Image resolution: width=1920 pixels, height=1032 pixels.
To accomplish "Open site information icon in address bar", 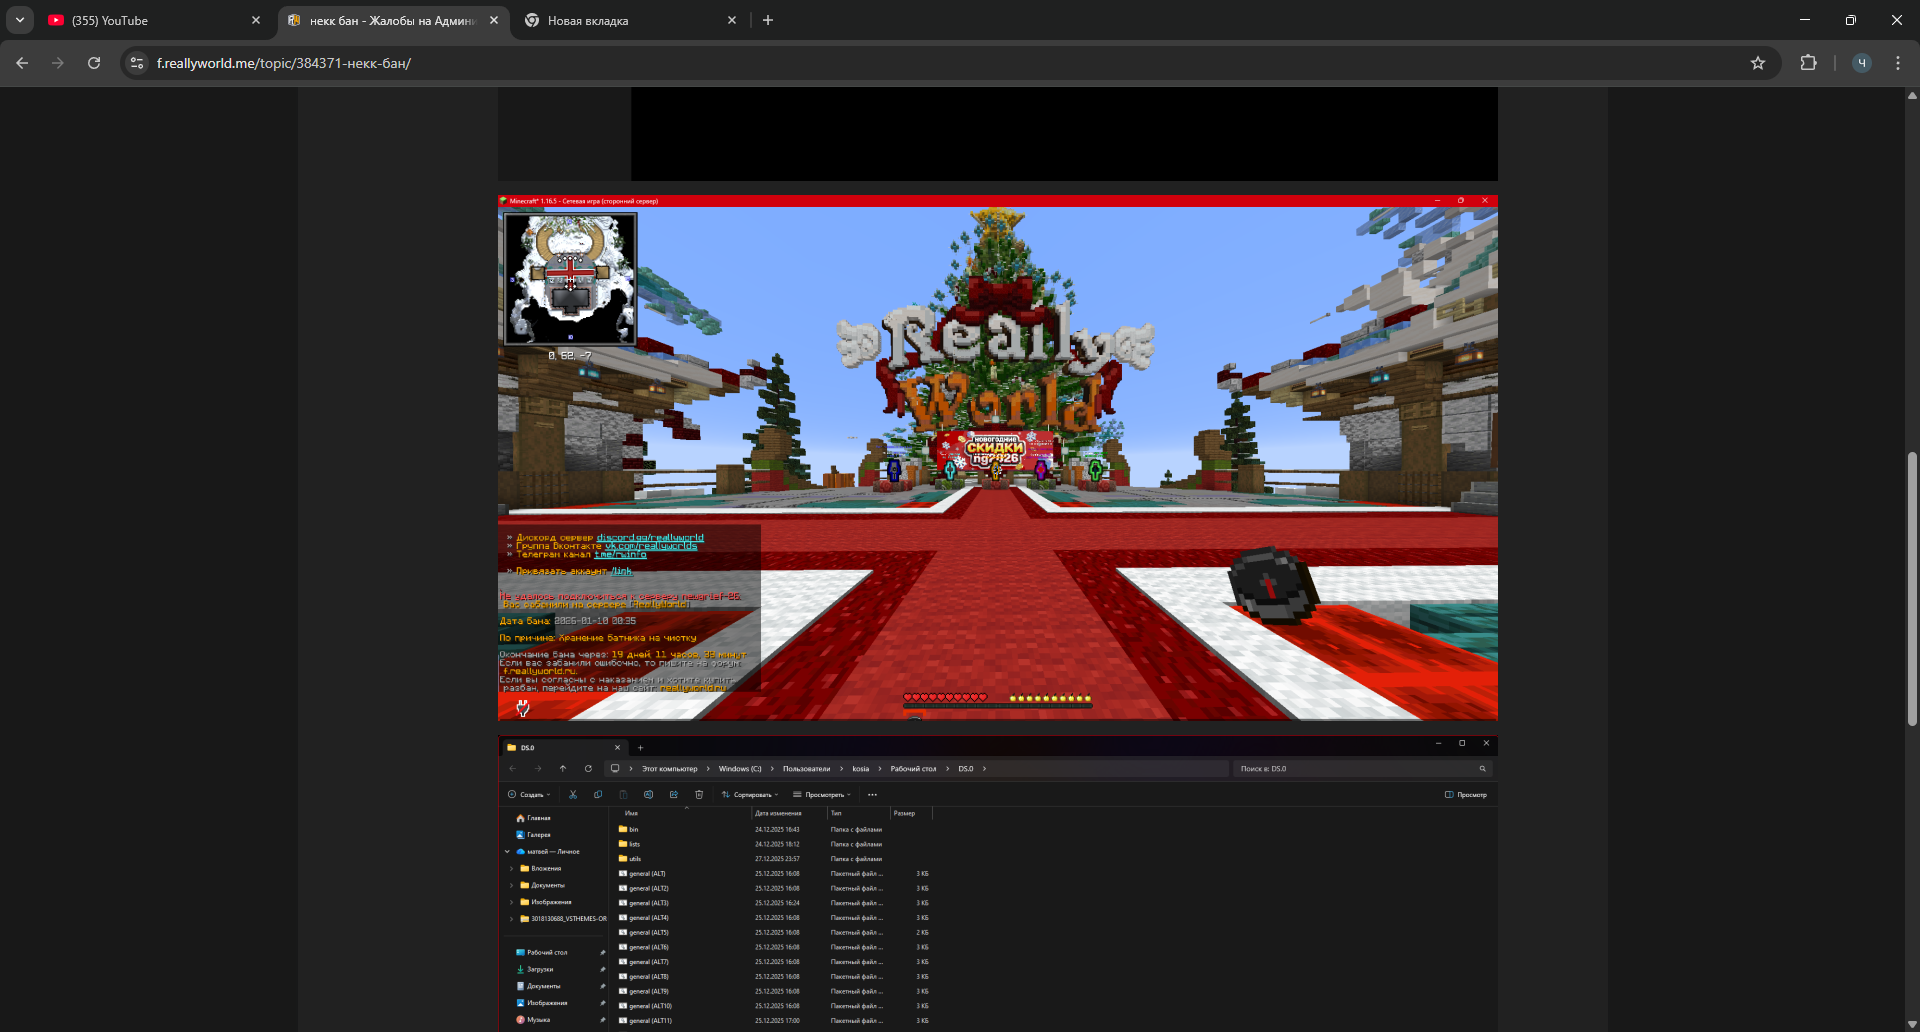I will tap(137, 63).
